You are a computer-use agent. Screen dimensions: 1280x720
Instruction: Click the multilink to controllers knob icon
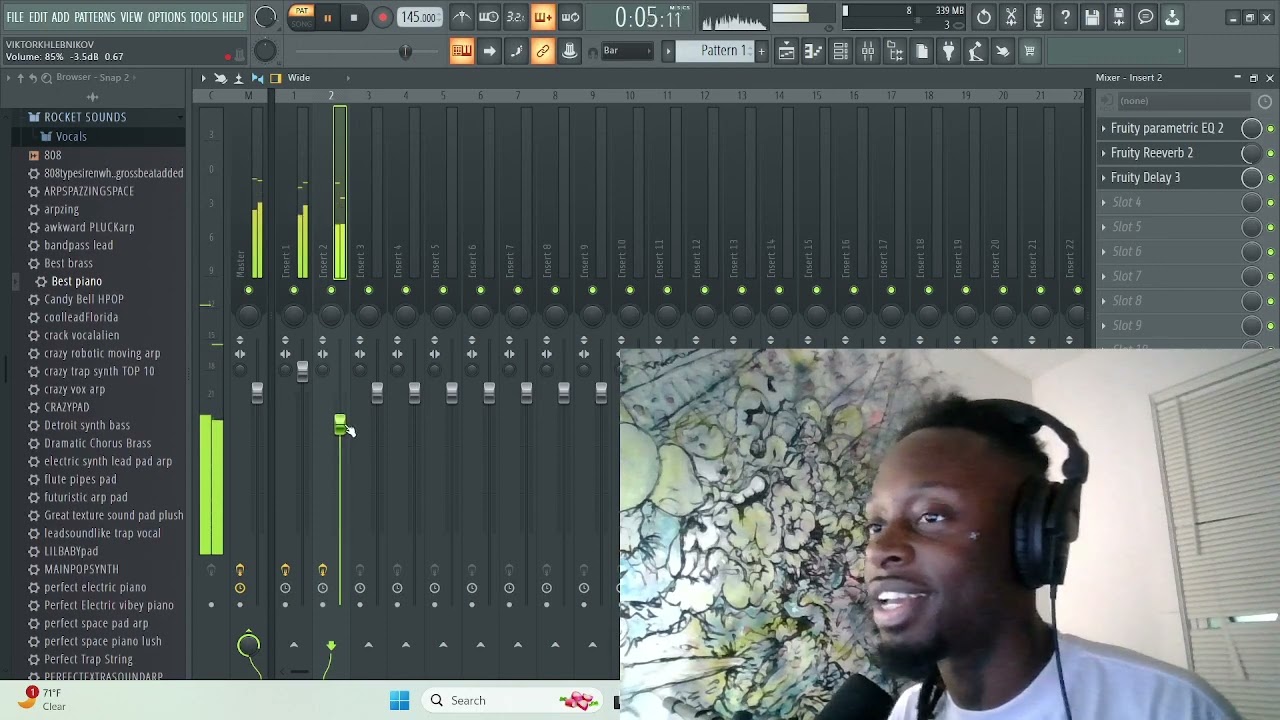click(570, 51)
